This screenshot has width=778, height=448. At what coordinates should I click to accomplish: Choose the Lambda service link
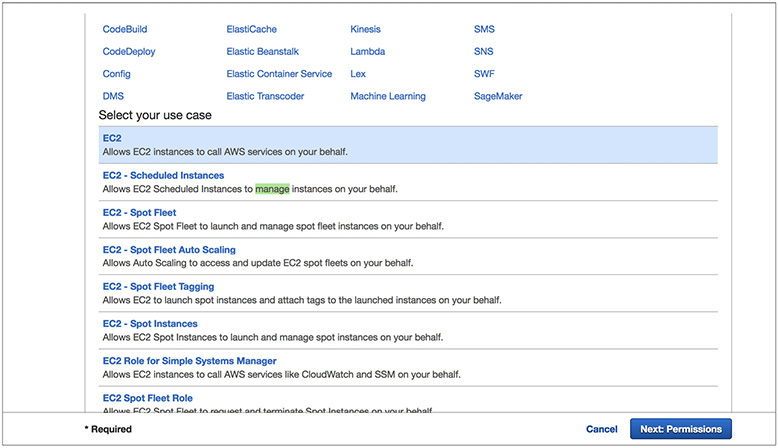[367, 51]
